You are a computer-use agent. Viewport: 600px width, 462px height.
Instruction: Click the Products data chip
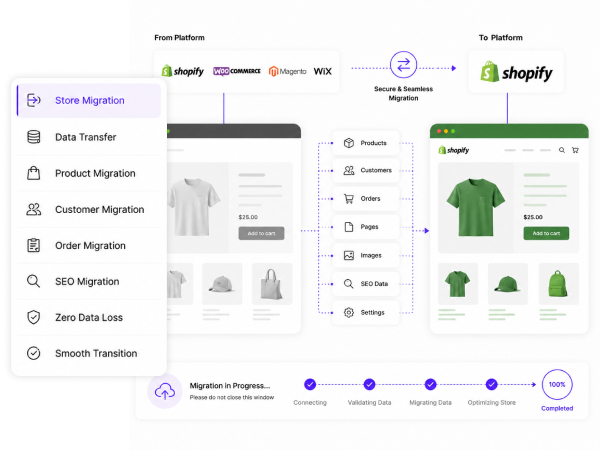click(x=366, y=143)
